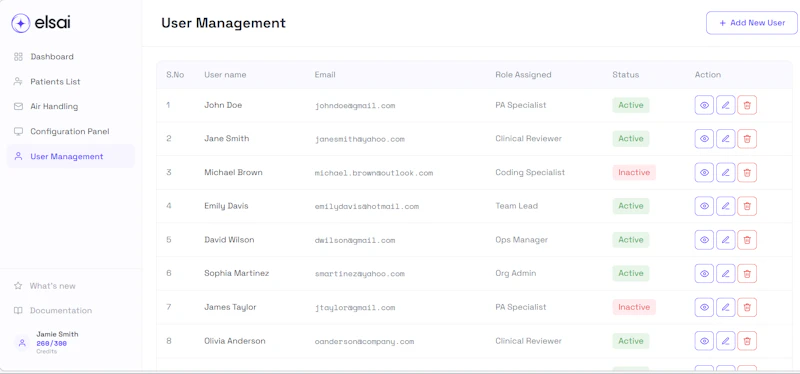Delete Jane Smith with trash icon
The width and height of the screenshot is (800, 374).
[x=747, y=139]
